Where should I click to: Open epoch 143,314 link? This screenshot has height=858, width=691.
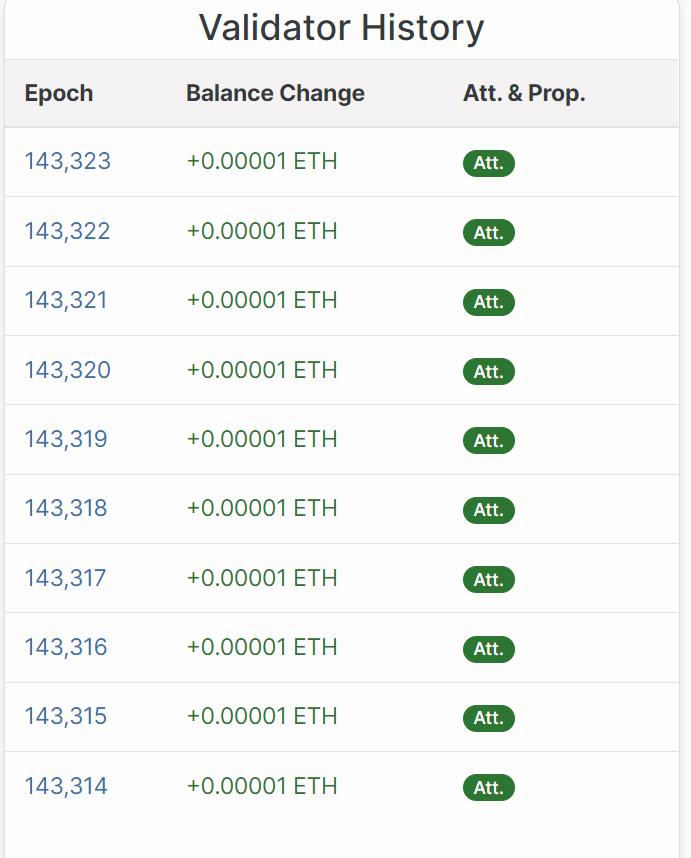point(65,786)
